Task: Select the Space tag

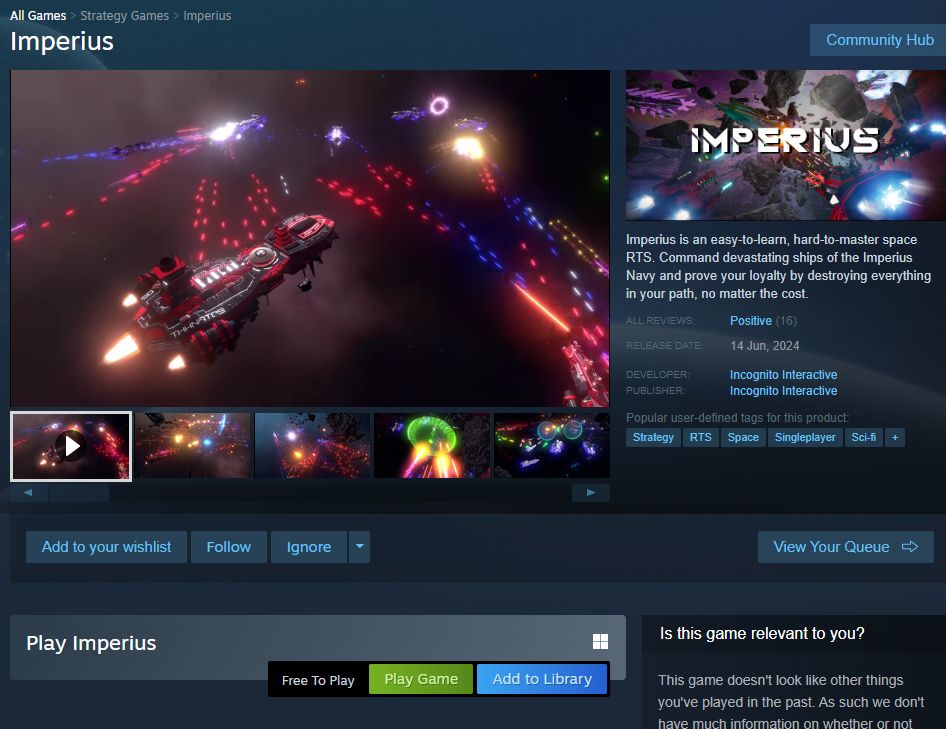Action: (743, 438)
